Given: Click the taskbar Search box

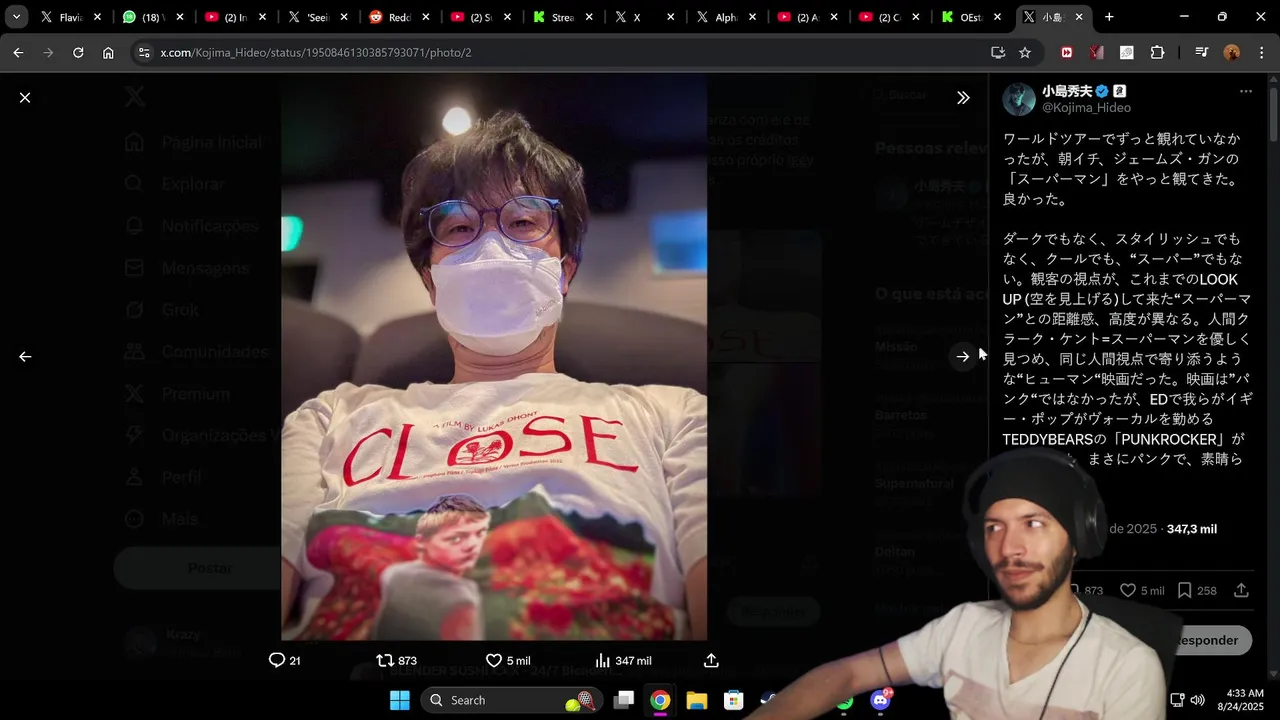Looking at the screenshot, I should (x=512, y=700).
